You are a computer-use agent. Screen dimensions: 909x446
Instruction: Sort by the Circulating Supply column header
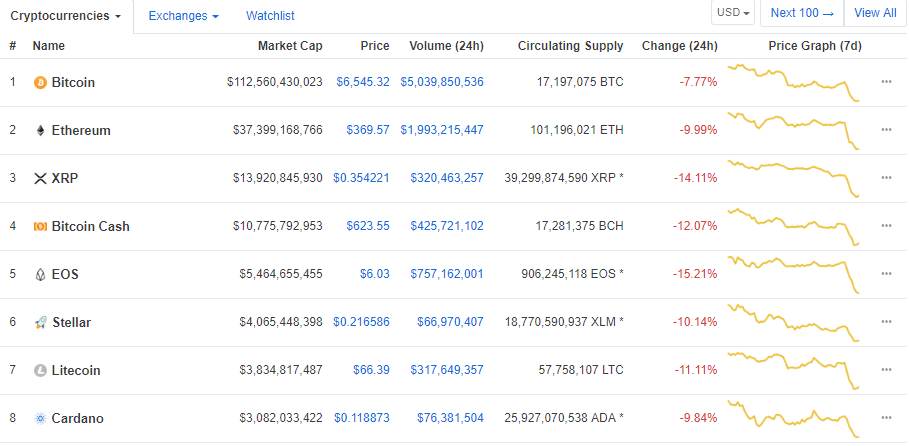(x=570, y=46)
